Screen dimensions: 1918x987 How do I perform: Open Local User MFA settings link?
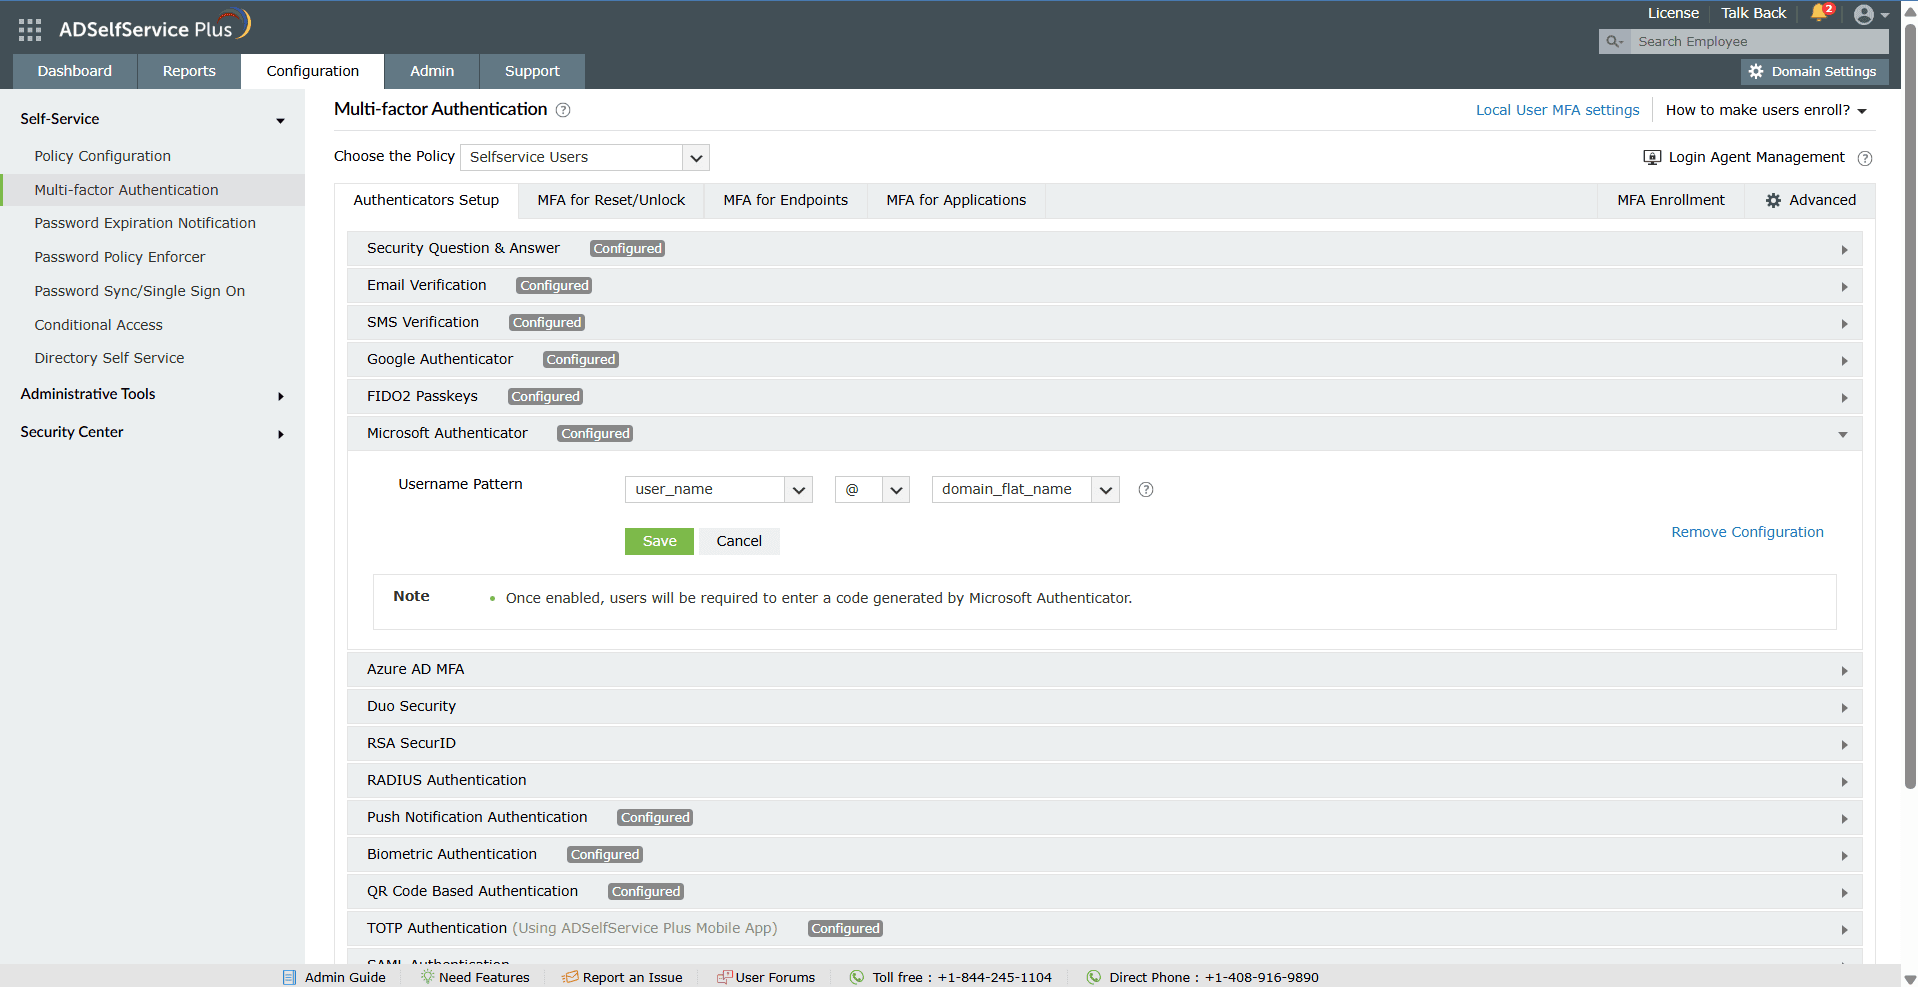click(x=1557, y=110)
